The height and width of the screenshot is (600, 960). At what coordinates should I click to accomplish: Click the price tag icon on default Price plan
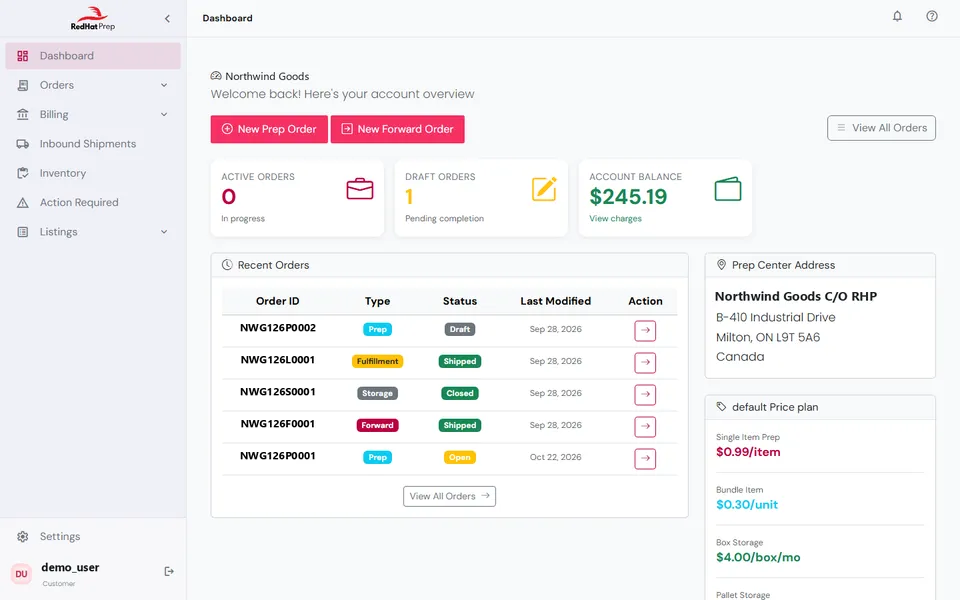point(721,407)
